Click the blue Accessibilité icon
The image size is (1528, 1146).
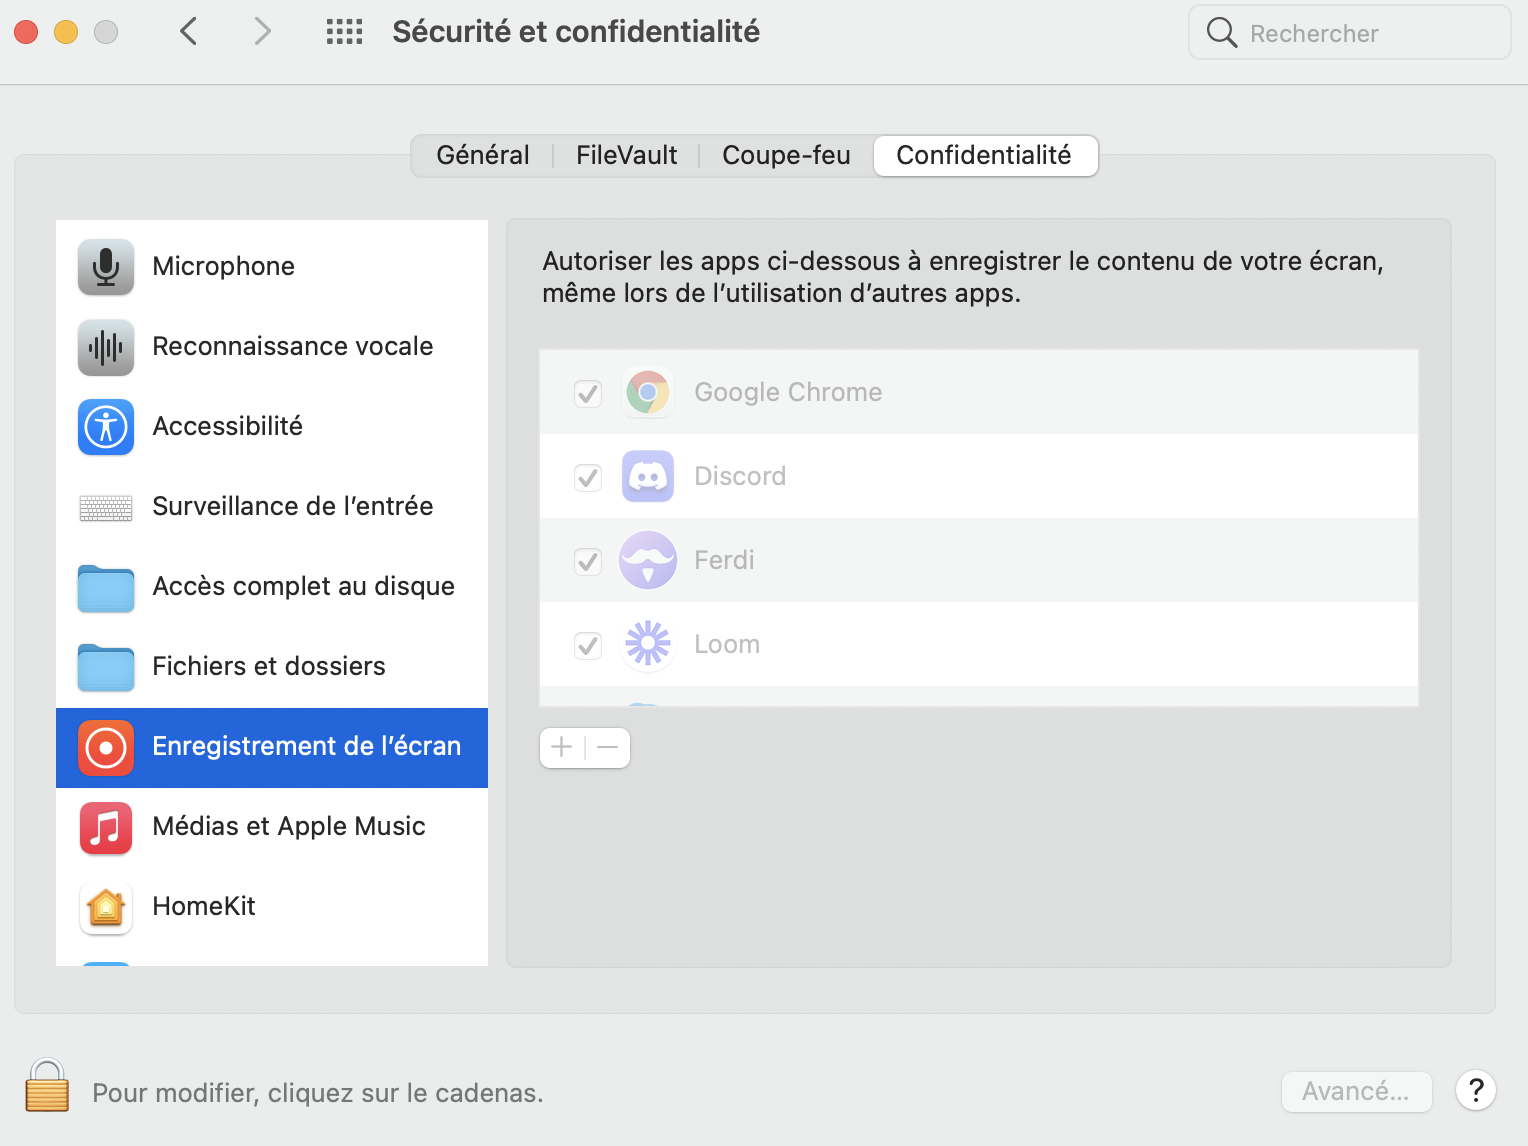(105, 427)
